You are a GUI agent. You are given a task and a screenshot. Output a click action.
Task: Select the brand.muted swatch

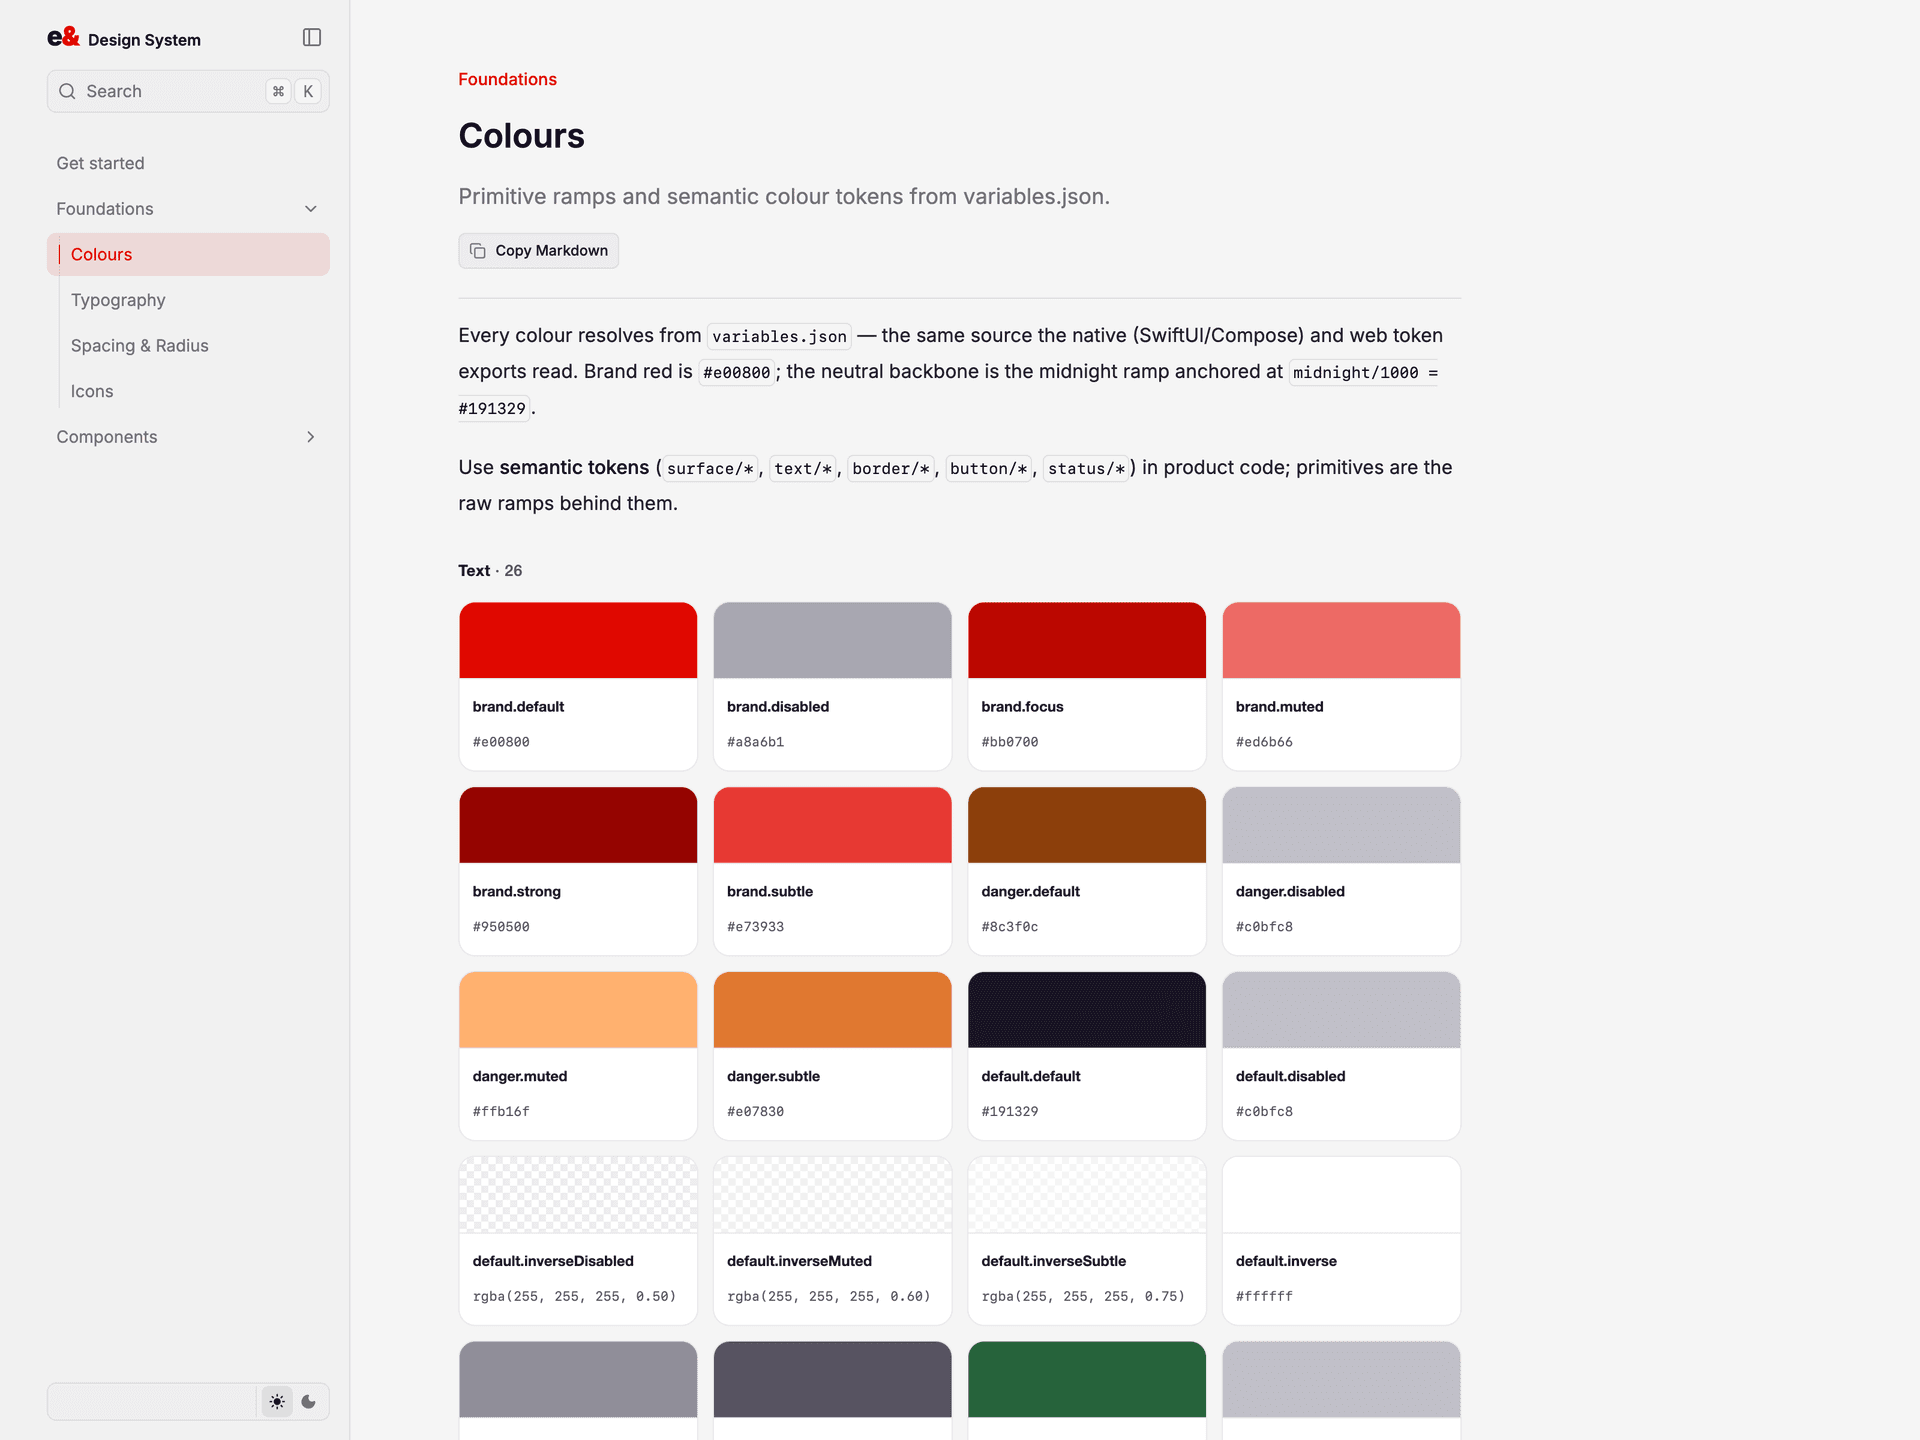point(1341,640)
